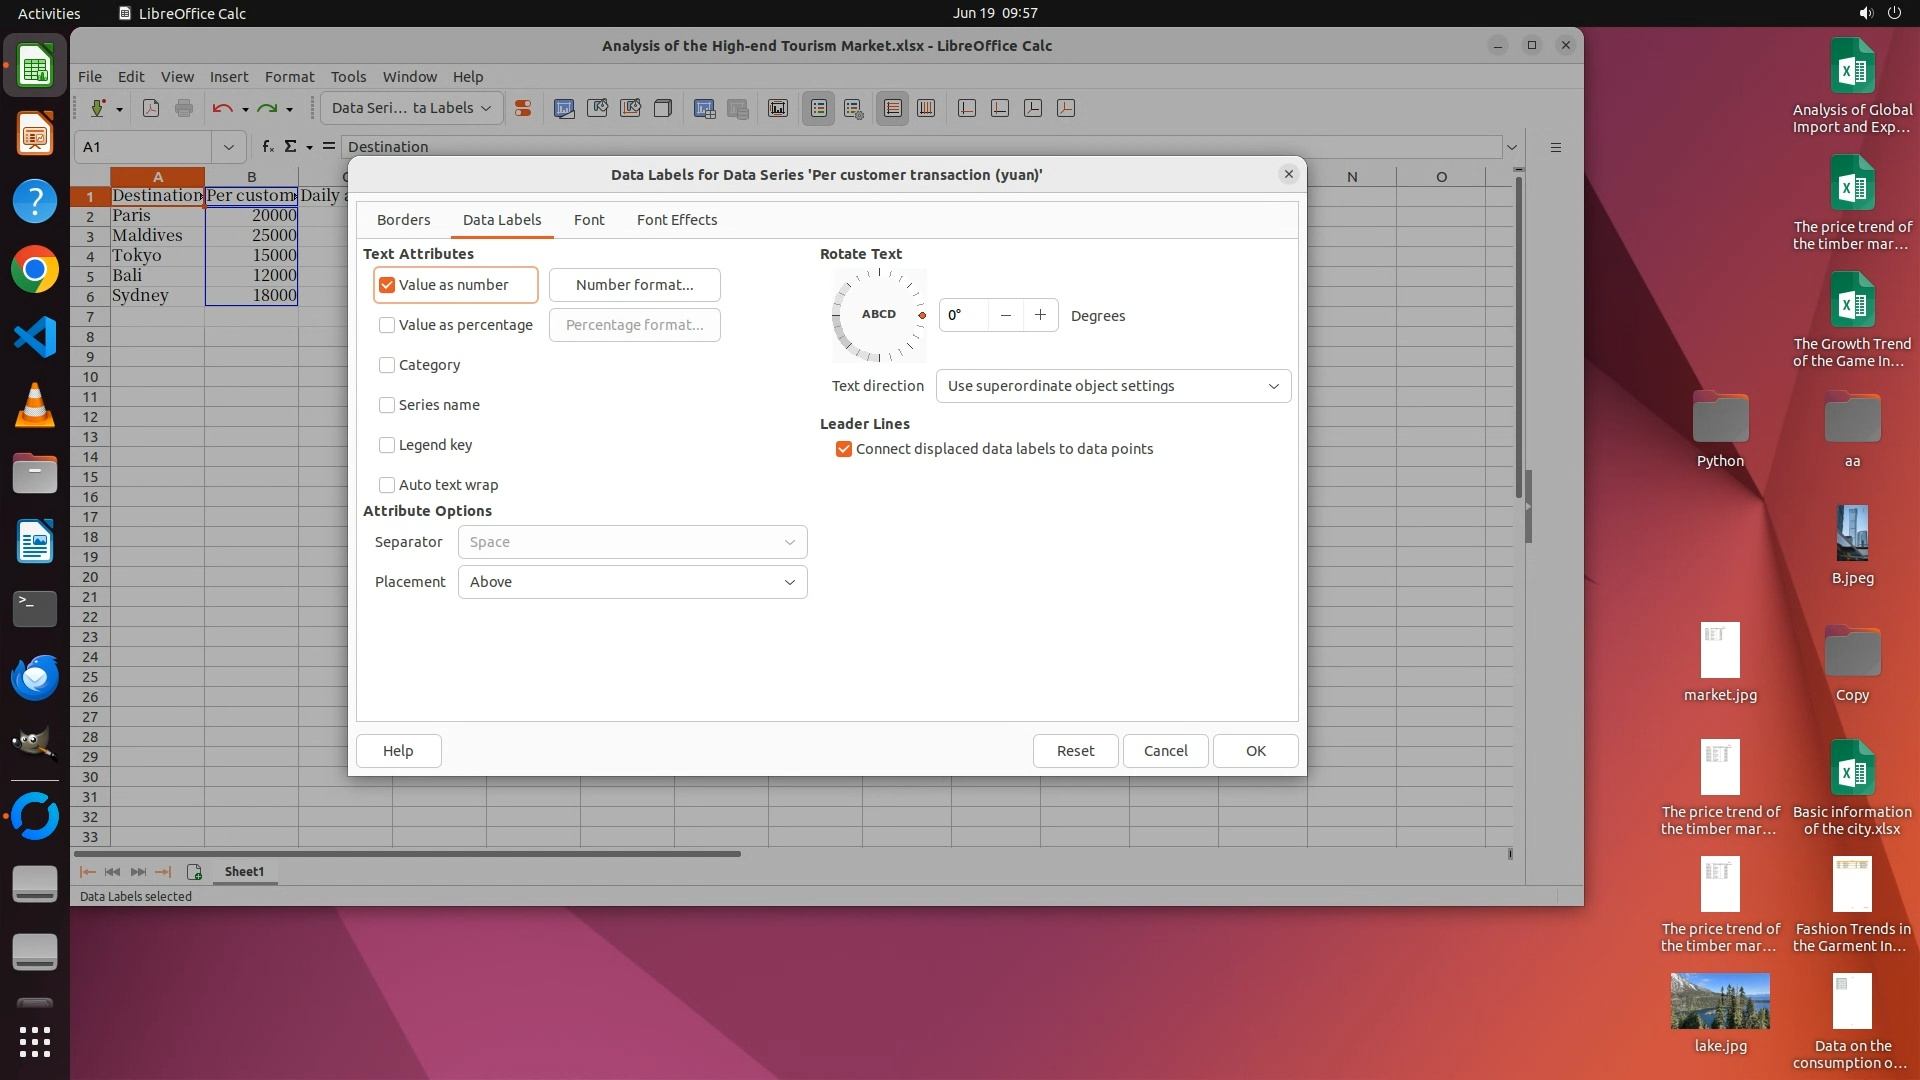Screen dimensions: 1920x1080
Task: Expand the Text direction dropdown
Action: click(x=1112, y=386)
